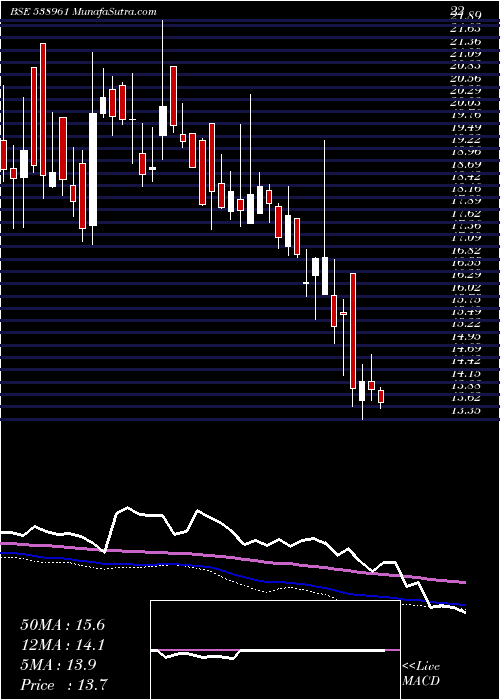
Task: Click the 16.02 price axis label
Action: pos(466,288)
